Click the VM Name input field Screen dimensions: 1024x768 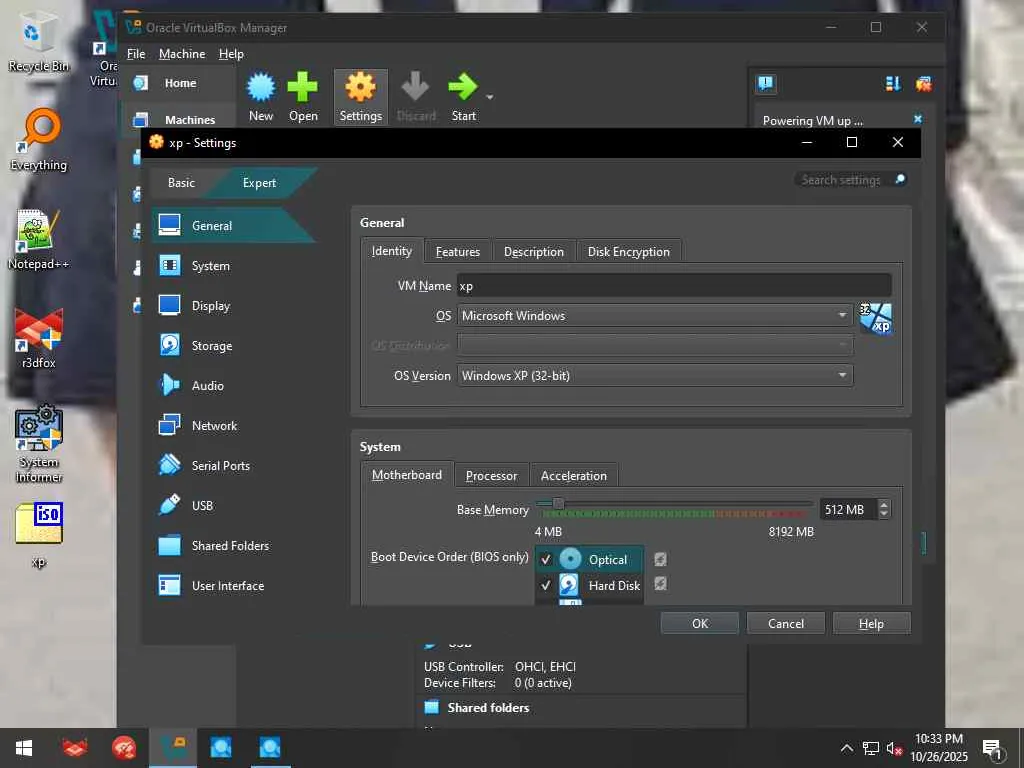click(674, 286)
